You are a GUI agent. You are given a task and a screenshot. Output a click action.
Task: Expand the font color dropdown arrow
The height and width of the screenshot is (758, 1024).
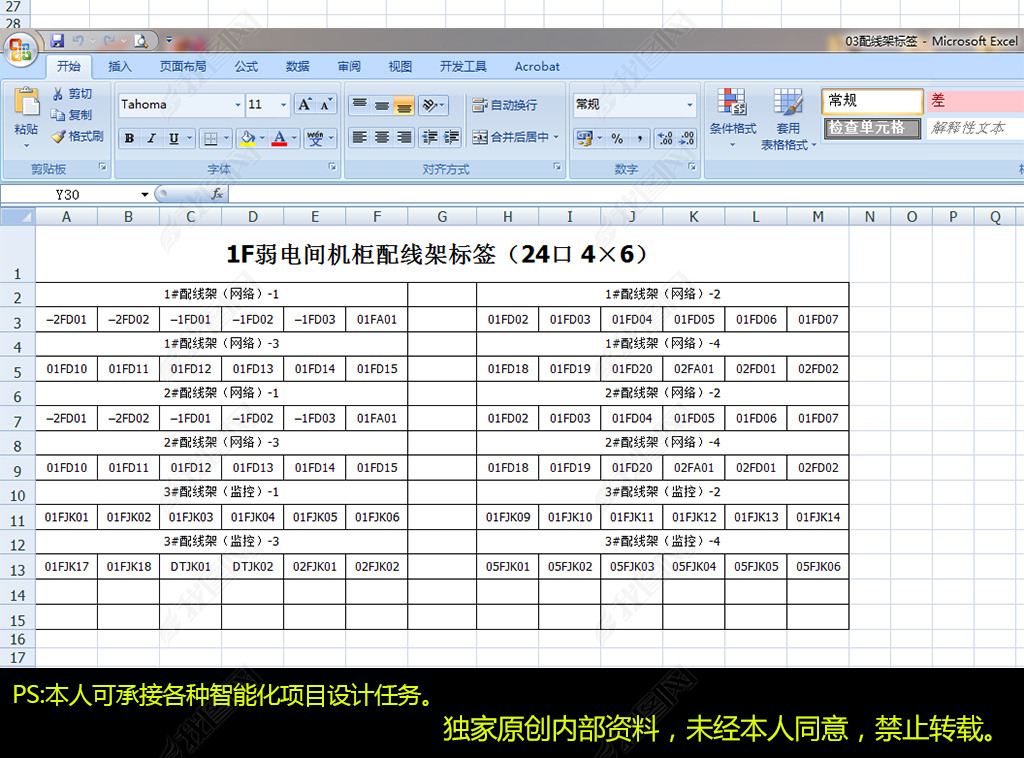294,138
